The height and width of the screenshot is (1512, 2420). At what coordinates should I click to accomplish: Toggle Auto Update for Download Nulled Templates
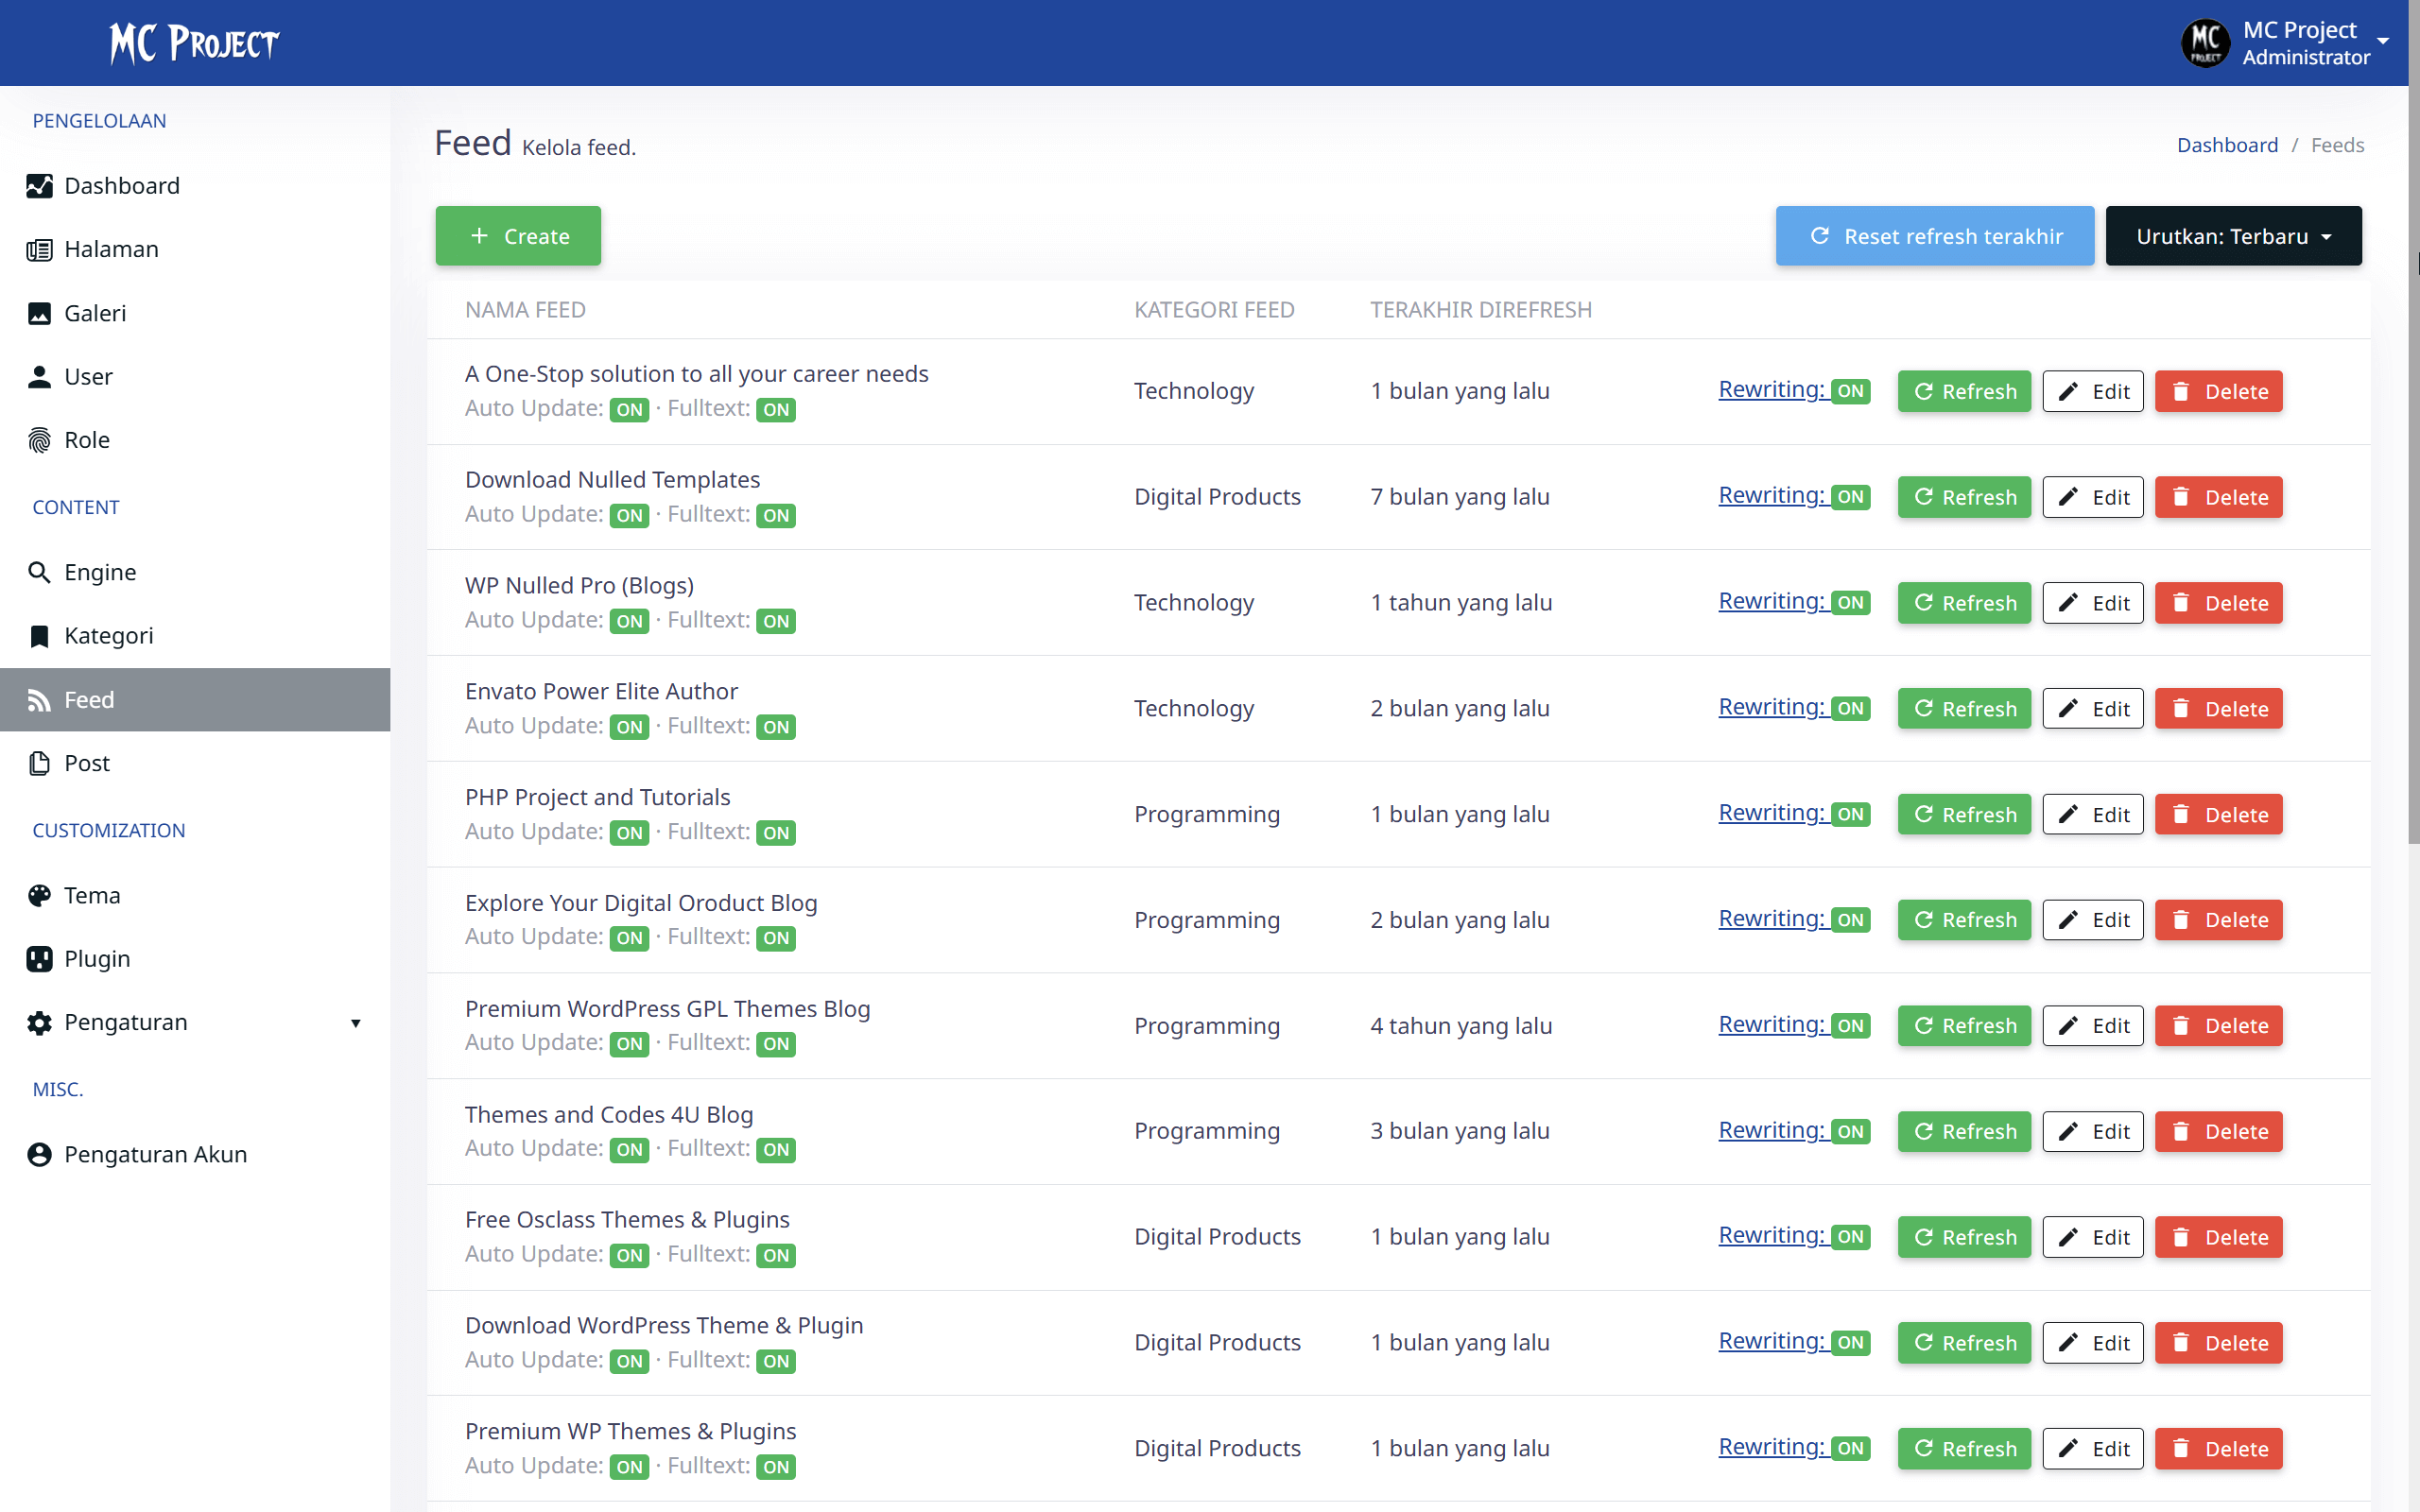coord(629,515)
